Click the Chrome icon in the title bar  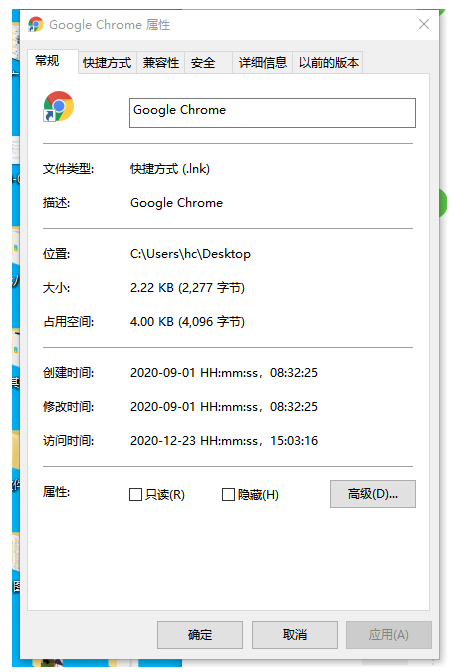pyautogui.click(x=36, y=24)
